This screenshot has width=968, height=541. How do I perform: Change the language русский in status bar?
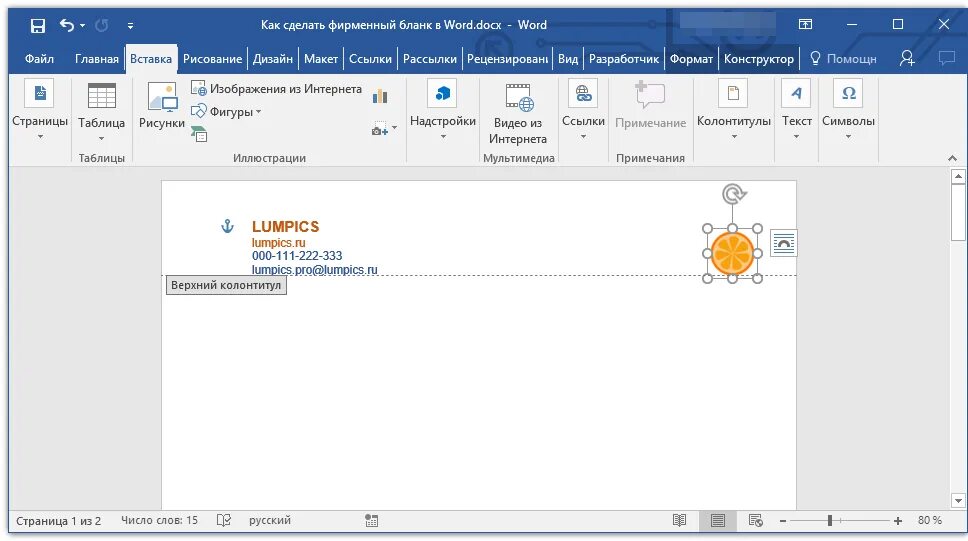coord(270,521)
